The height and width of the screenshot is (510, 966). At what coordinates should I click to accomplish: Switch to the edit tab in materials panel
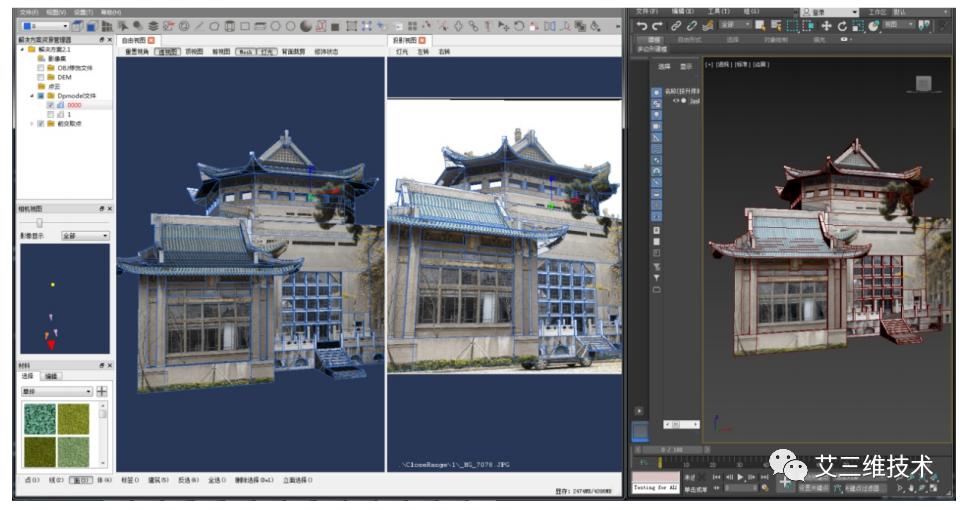tap(52, 376)
